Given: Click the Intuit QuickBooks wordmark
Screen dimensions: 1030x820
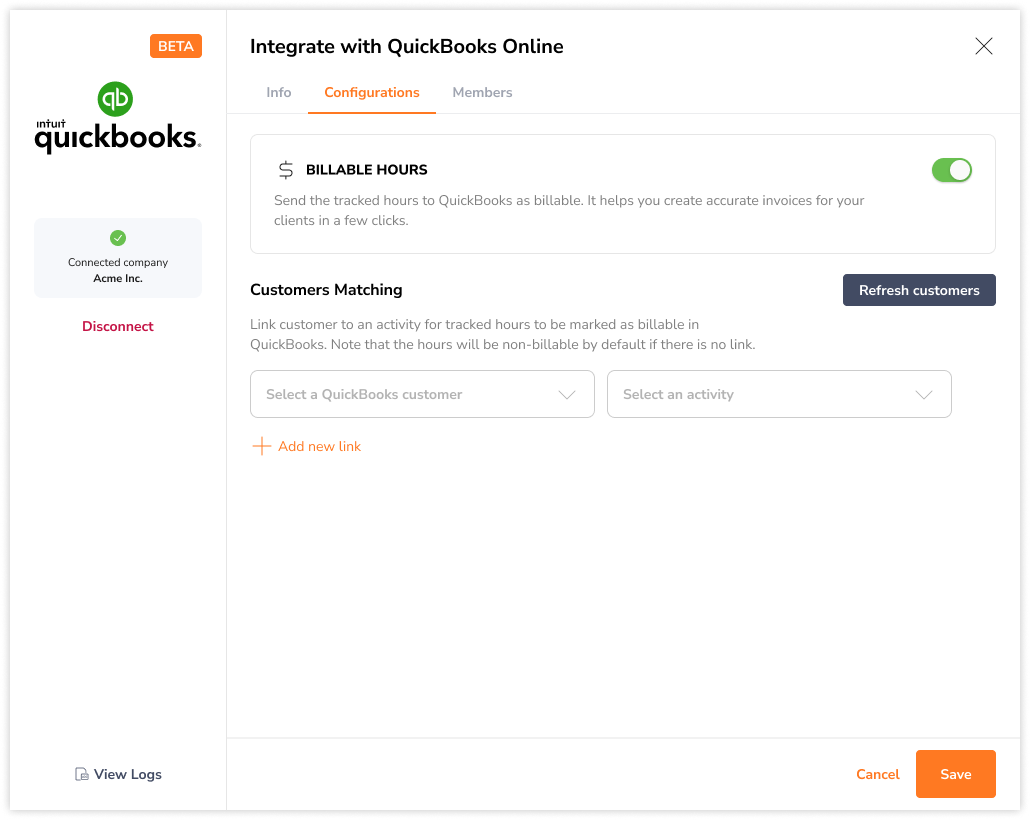Looking at the screenshot, I should click(x=116, y=137).
